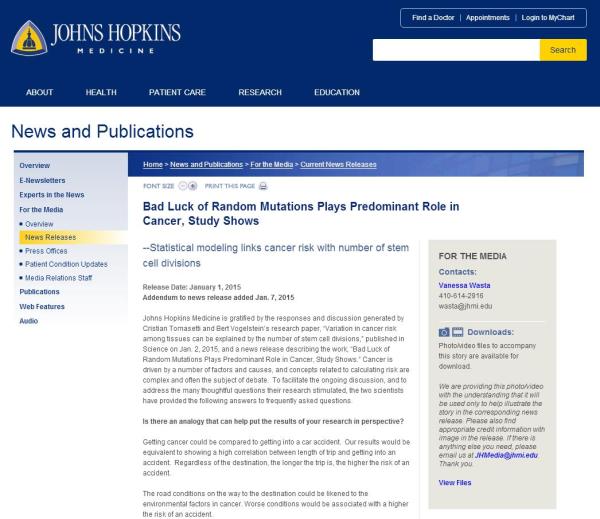
Task: Click the film strip icon beside Downloads
Action: pos(458,332)
